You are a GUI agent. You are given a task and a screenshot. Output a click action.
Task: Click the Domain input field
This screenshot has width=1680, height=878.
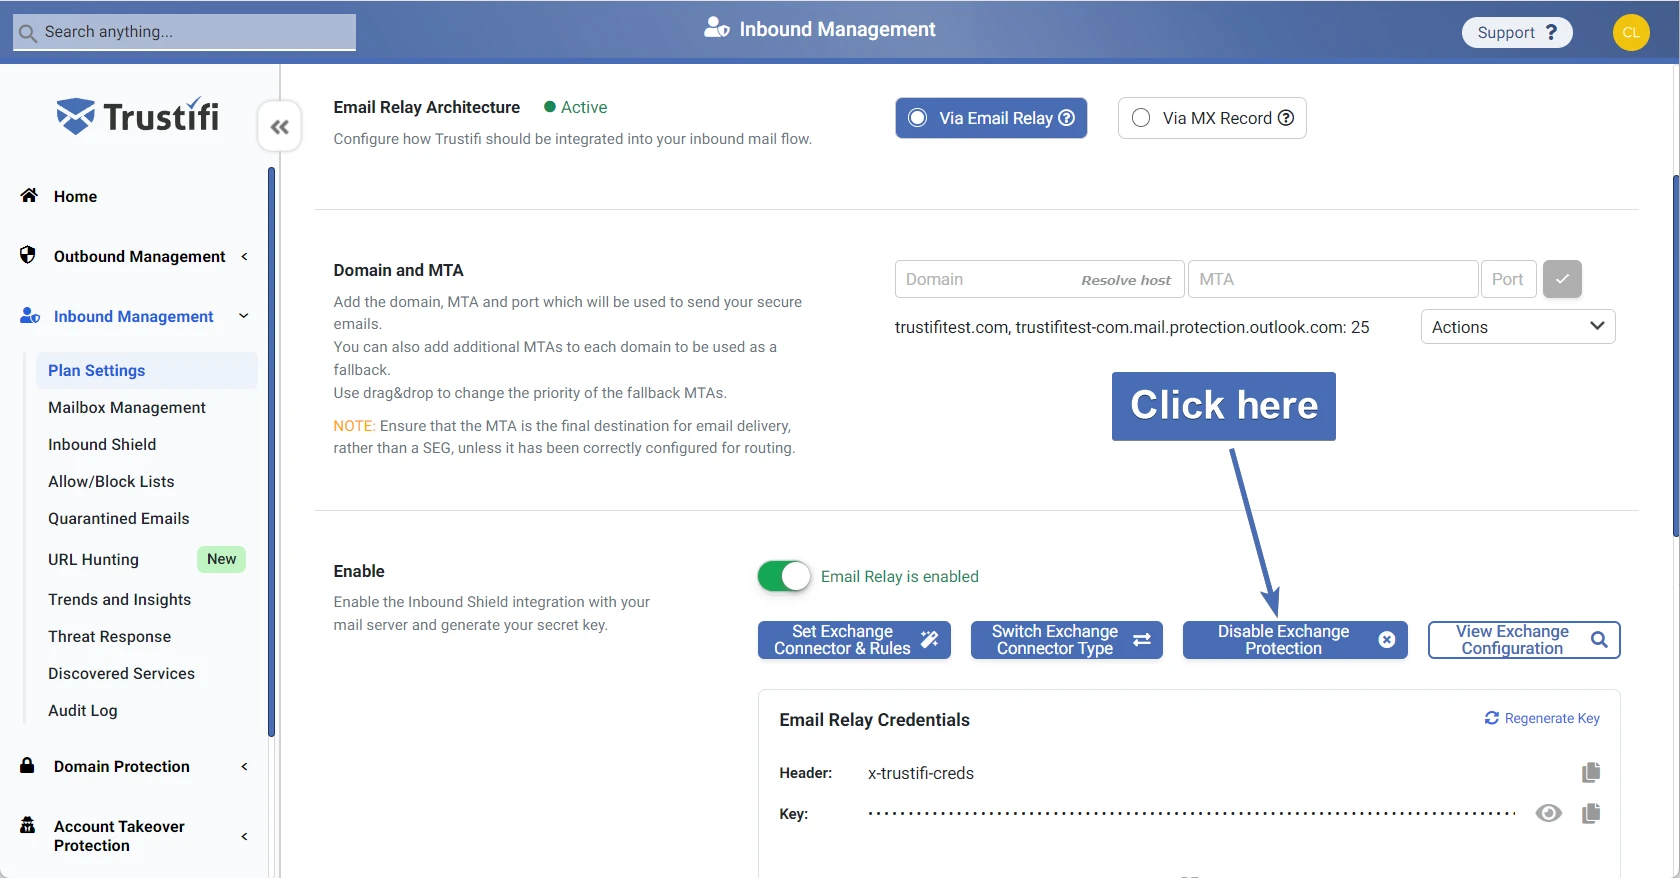(985, 279)
